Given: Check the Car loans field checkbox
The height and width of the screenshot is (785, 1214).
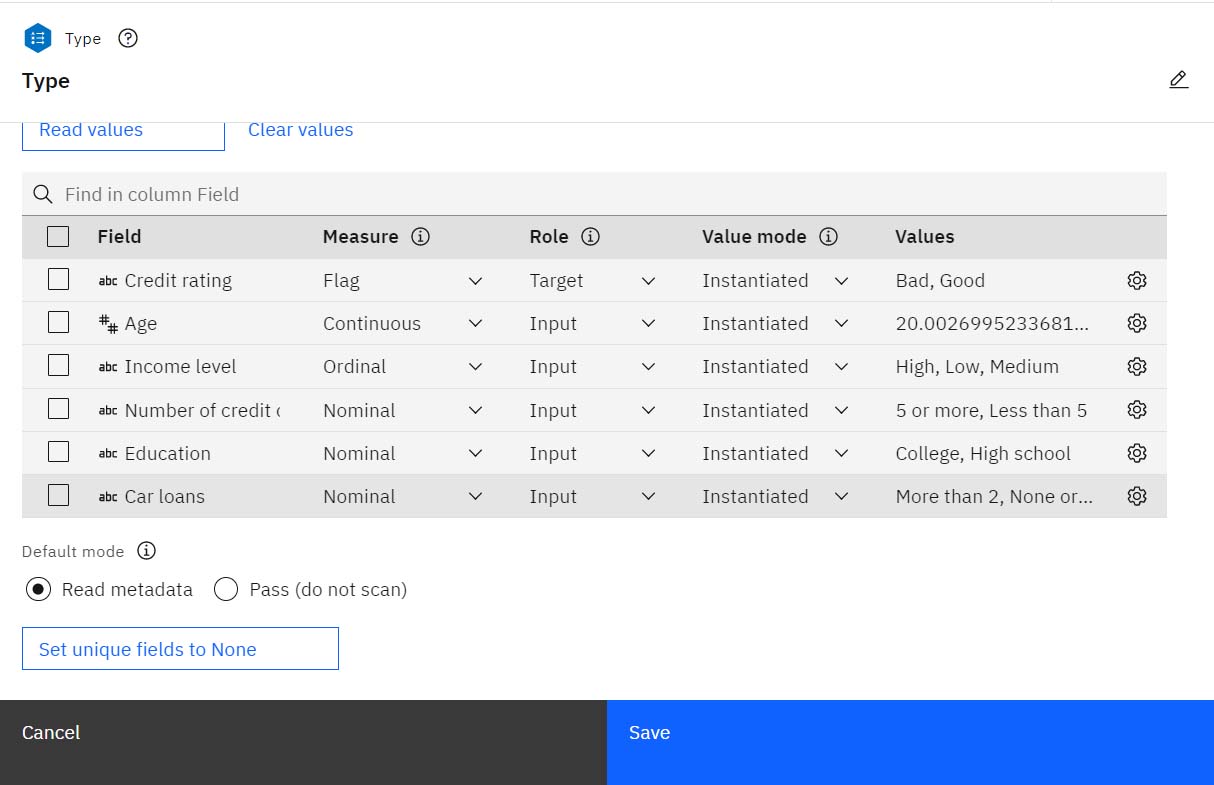Looking at the screenshot, I should click(x=58, y=494).
